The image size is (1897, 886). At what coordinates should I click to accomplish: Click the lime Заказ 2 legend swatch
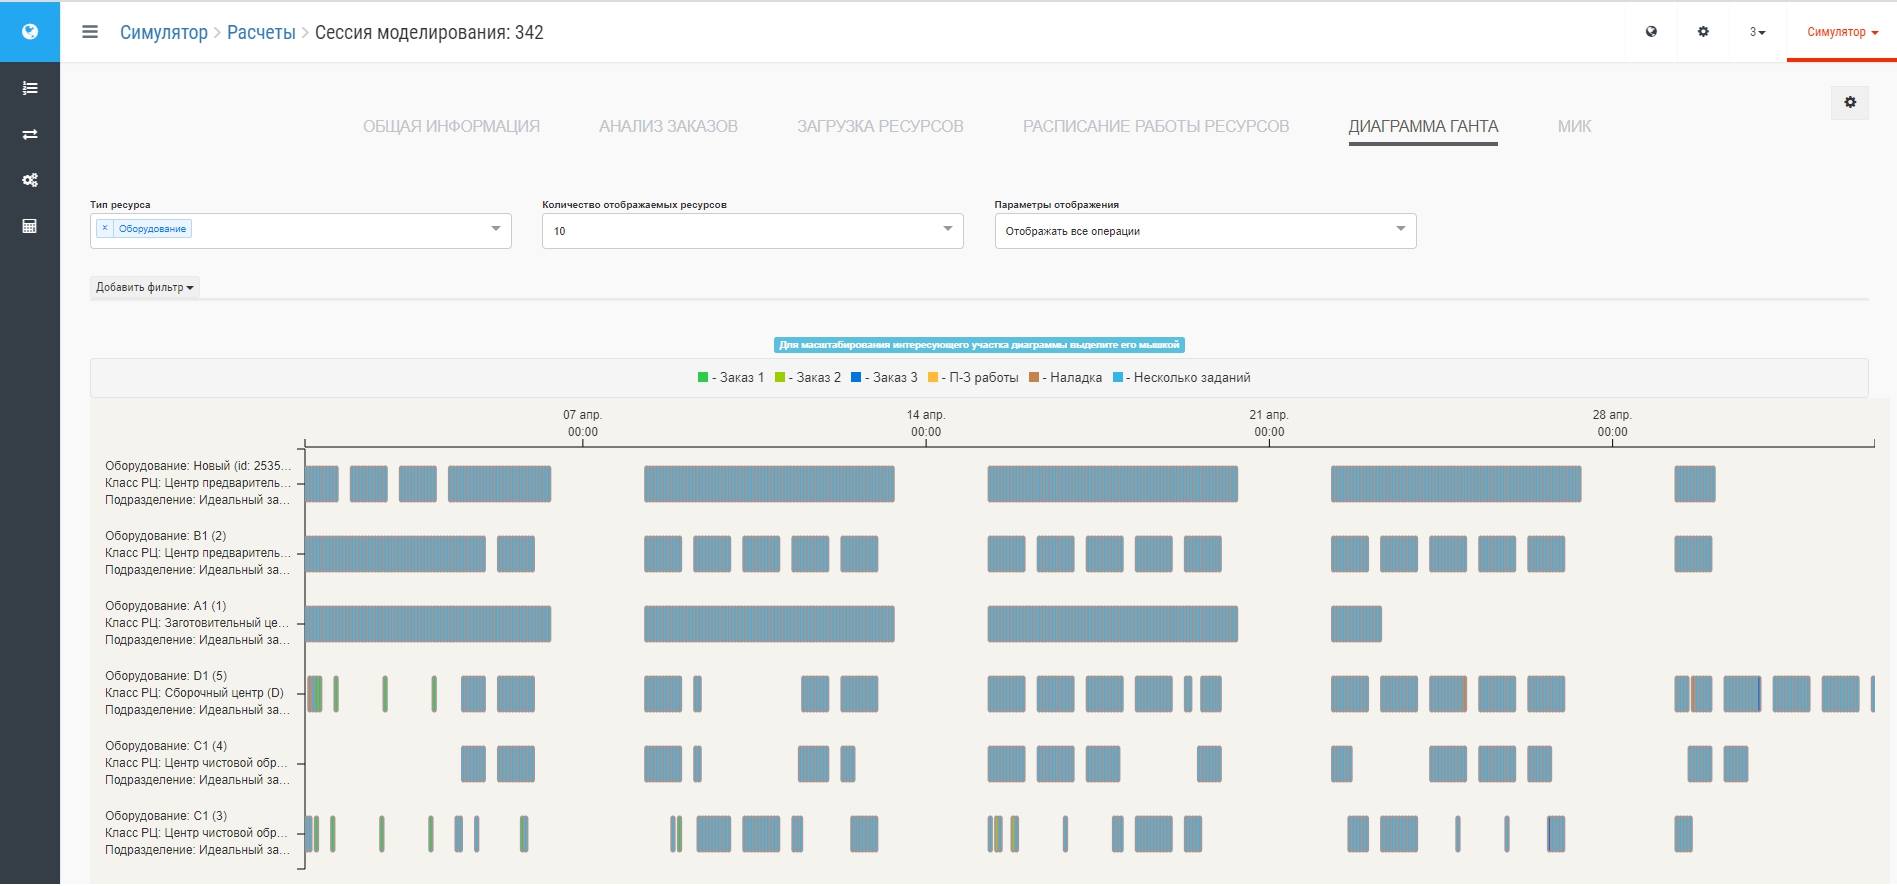click(780, 377)
